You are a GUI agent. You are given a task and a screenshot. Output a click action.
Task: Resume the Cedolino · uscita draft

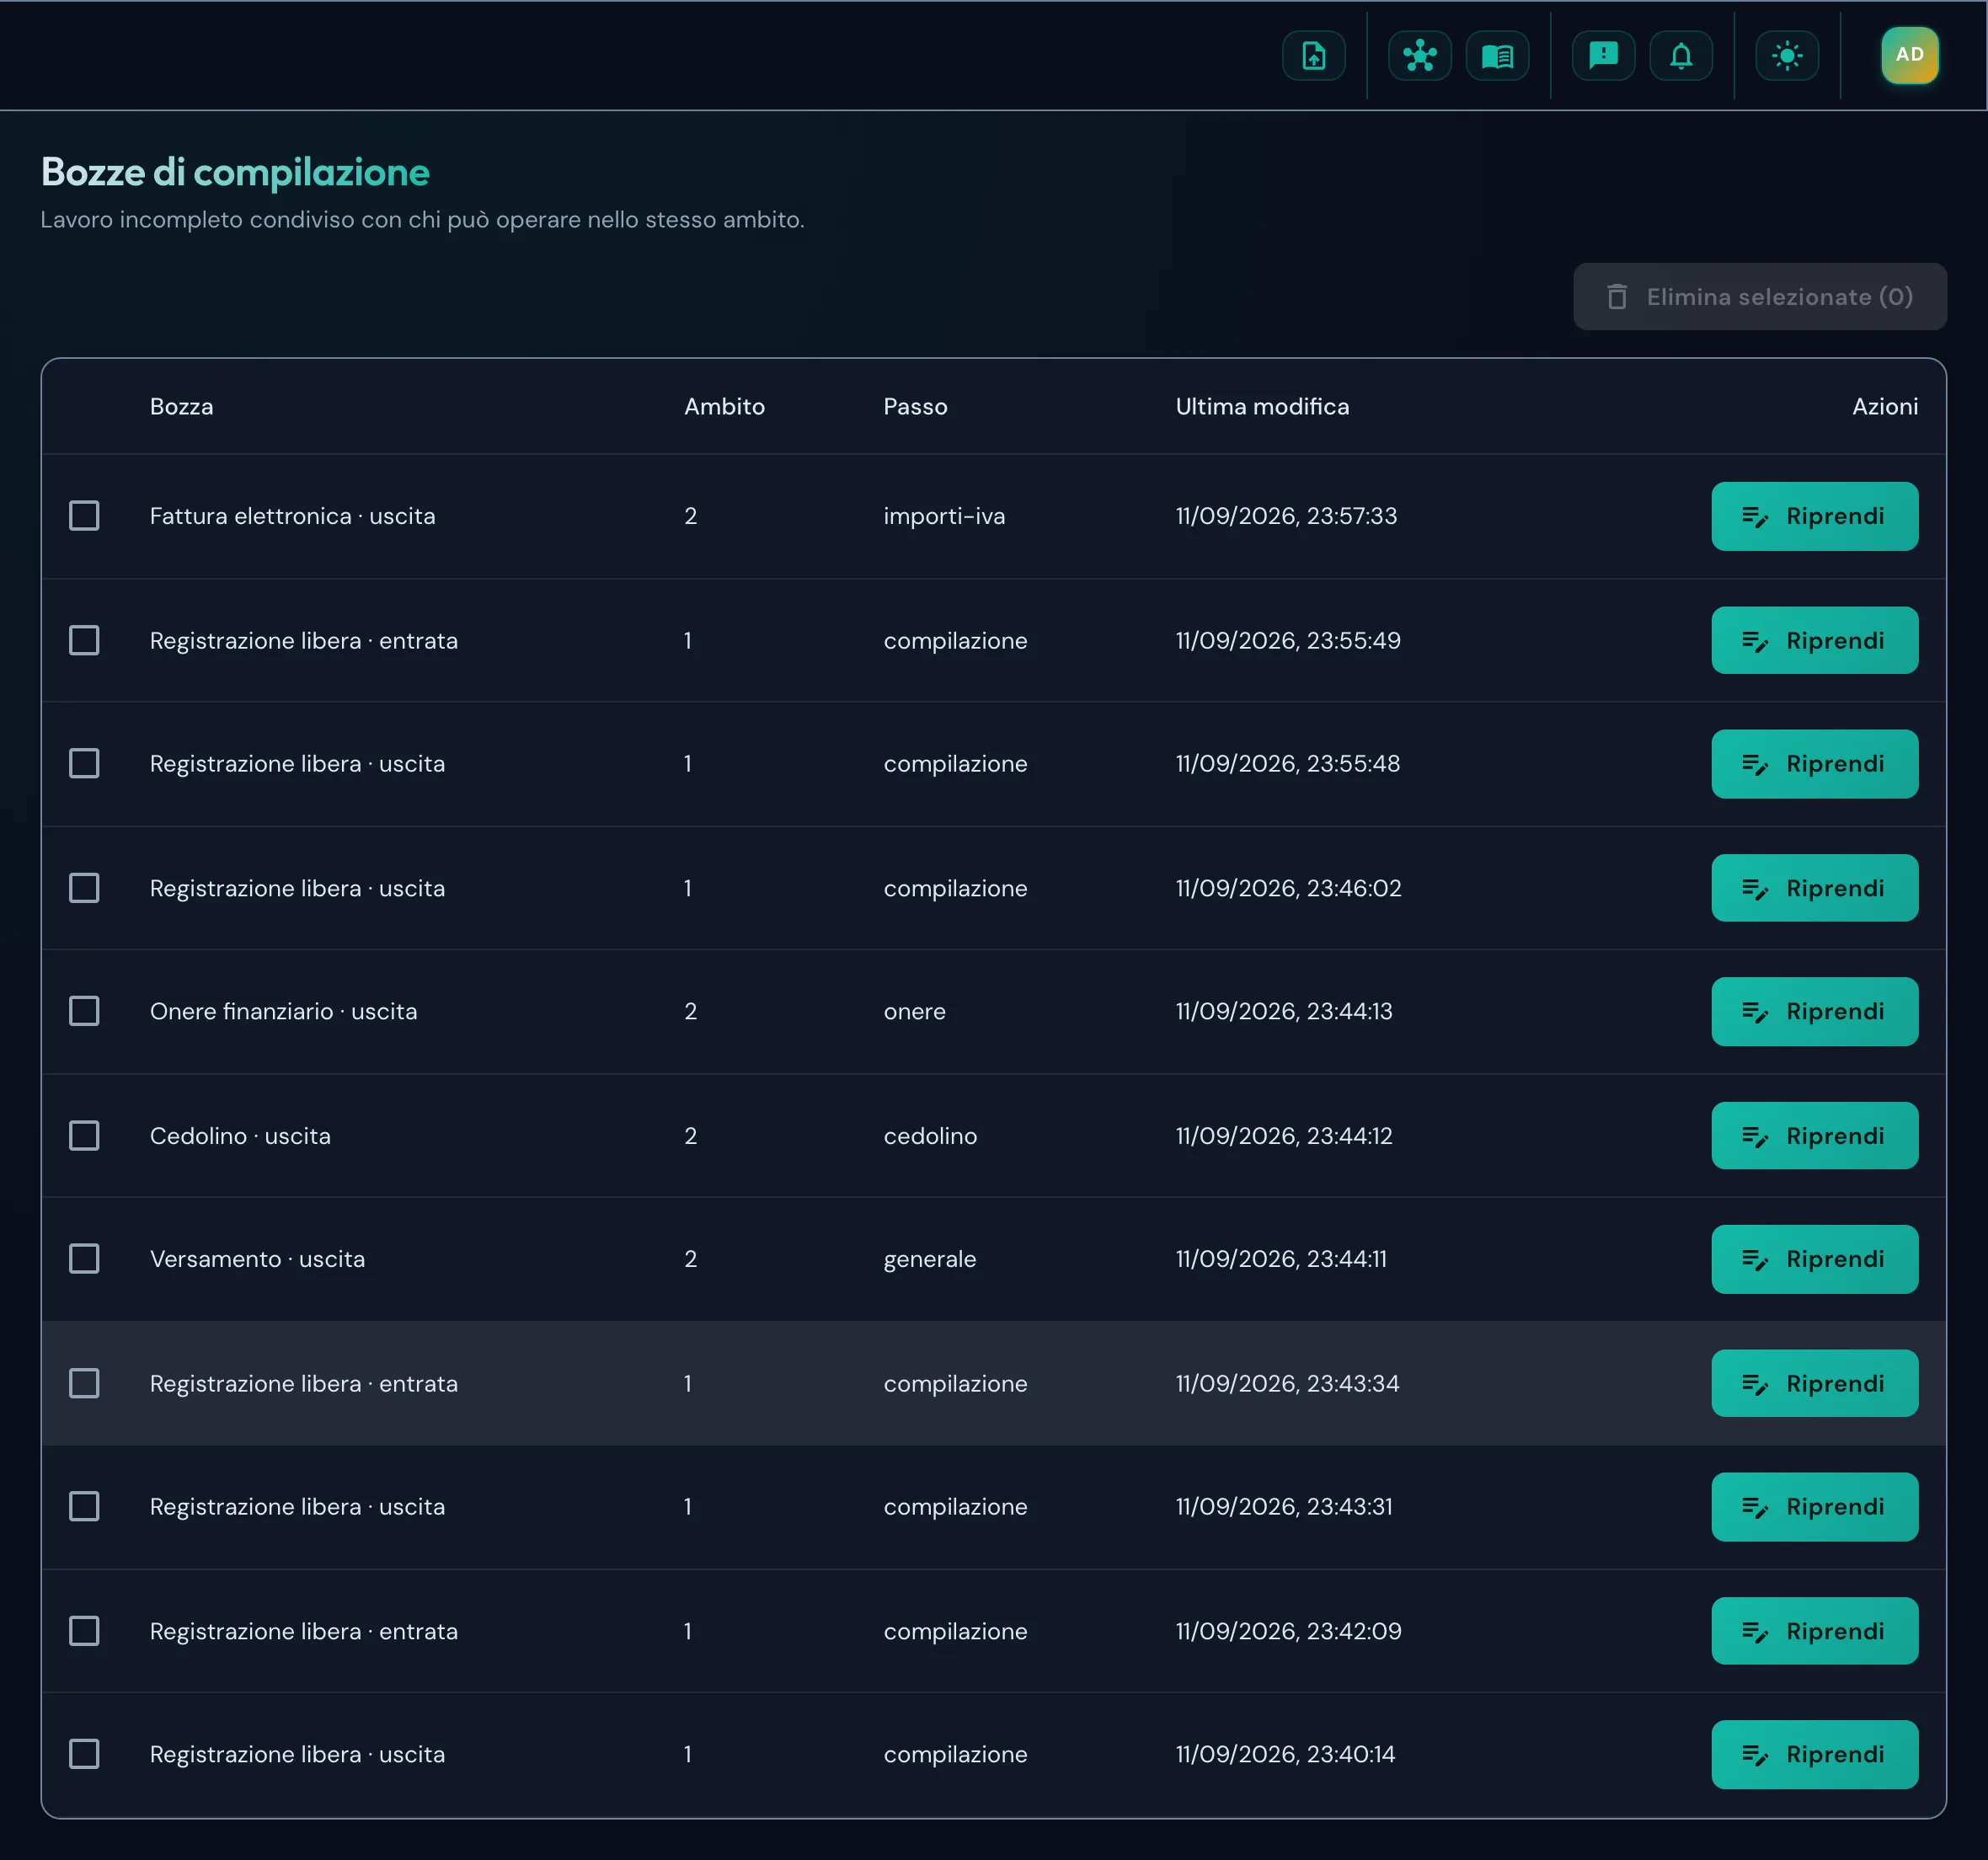point(1814,1136)
